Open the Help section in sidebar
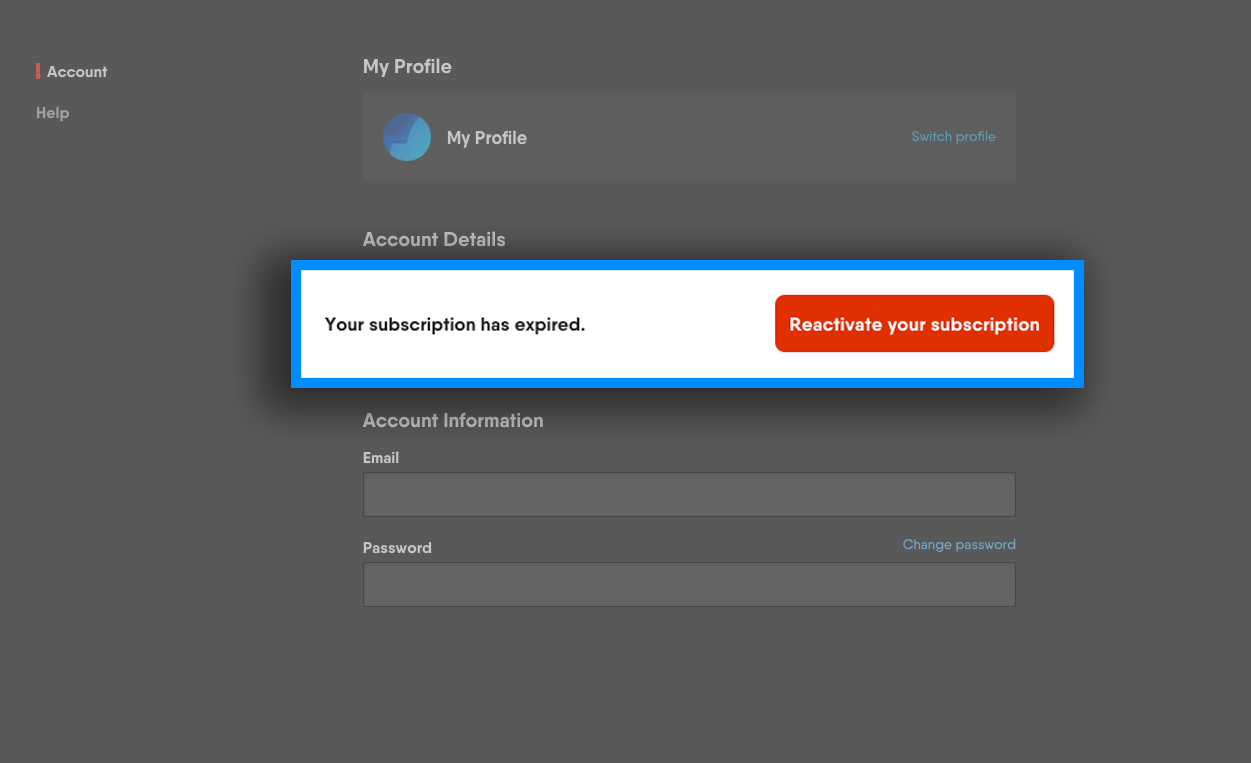Screen dimensions: 1251x763 (52, 113)
